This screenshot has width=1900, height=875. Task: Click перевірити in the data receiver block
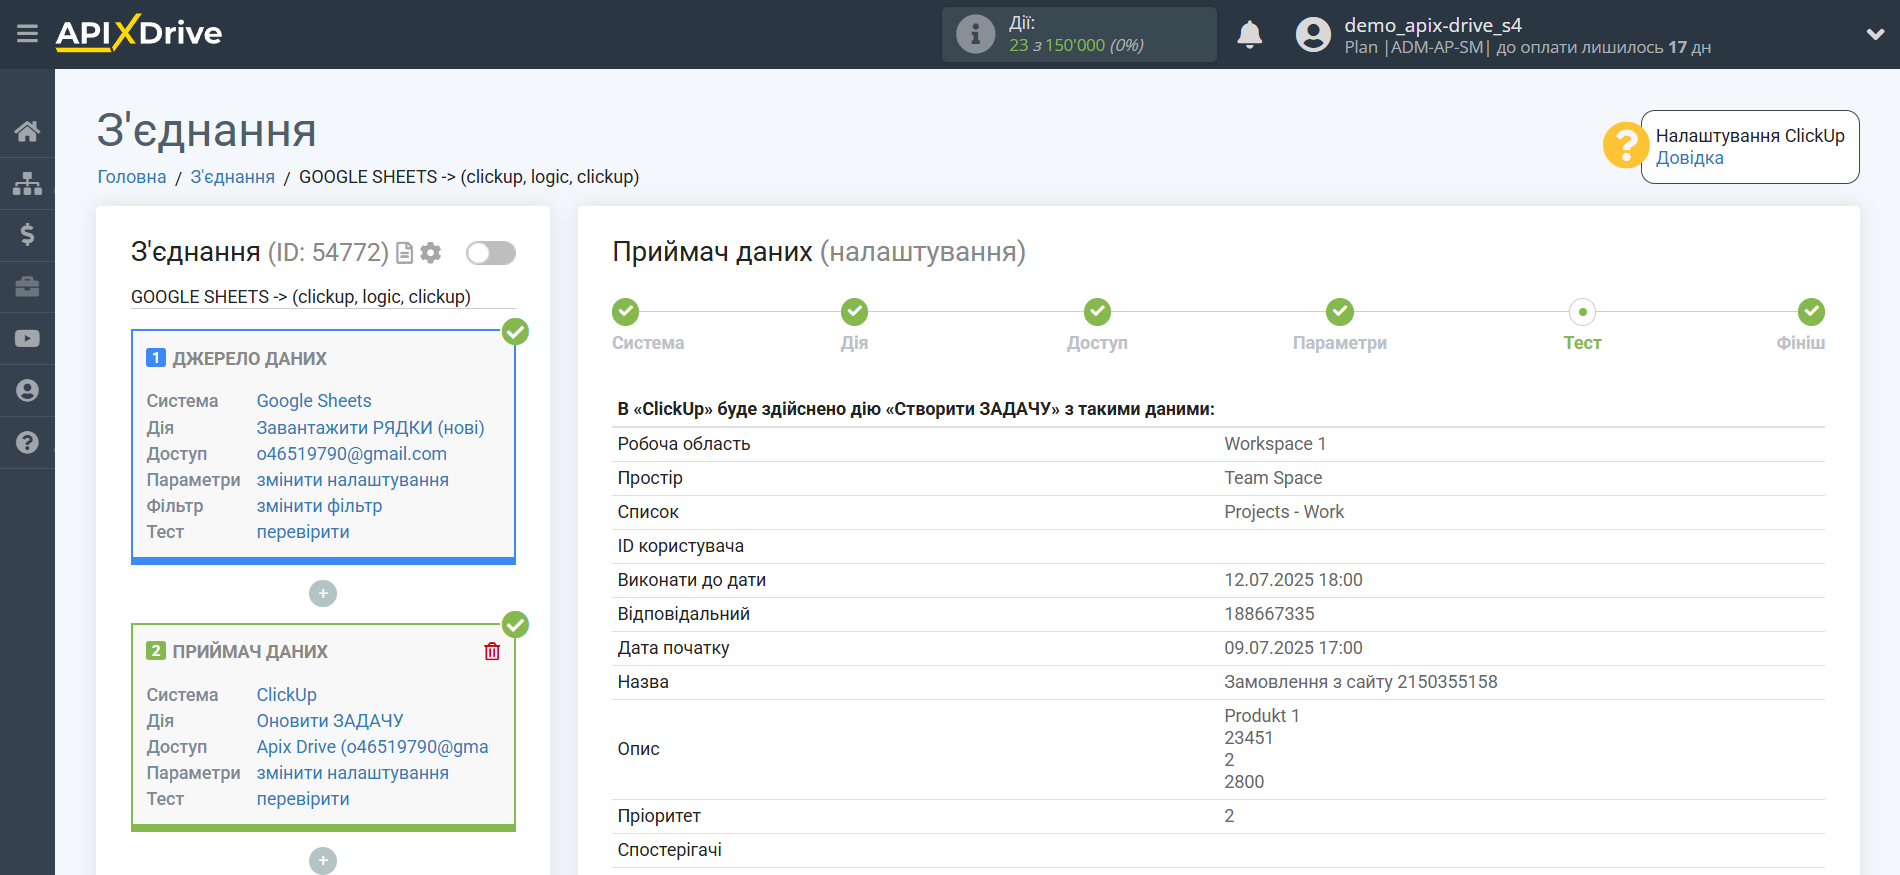303,799
